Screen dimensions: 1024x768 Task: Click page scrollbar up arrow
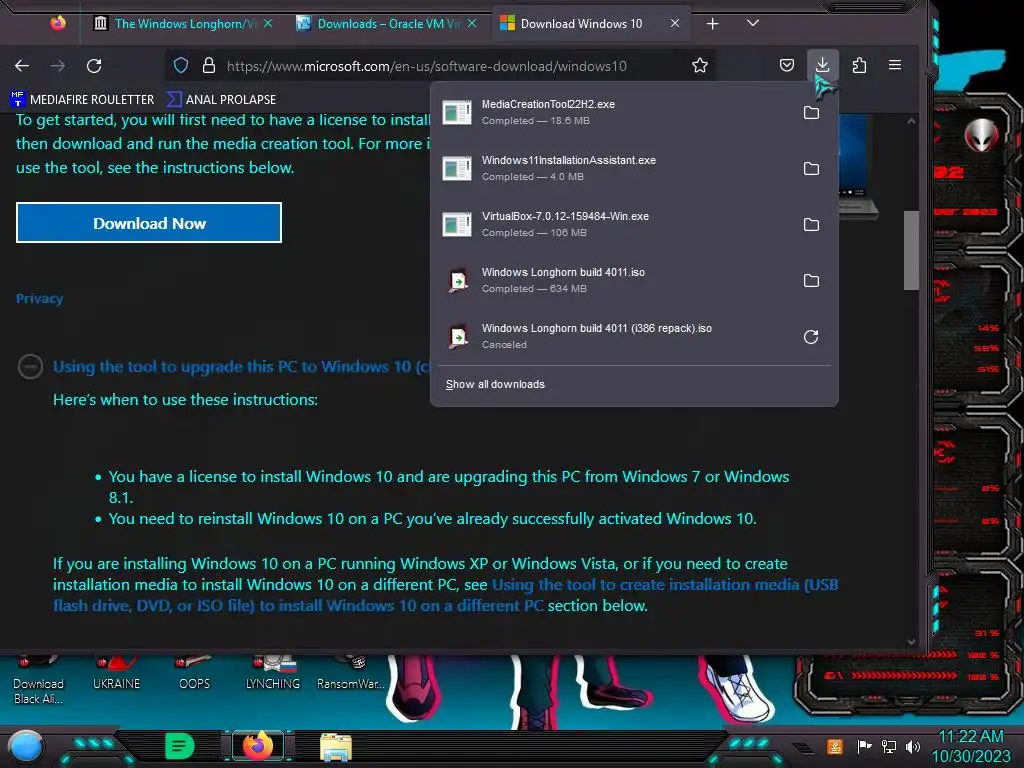point(911,121)
